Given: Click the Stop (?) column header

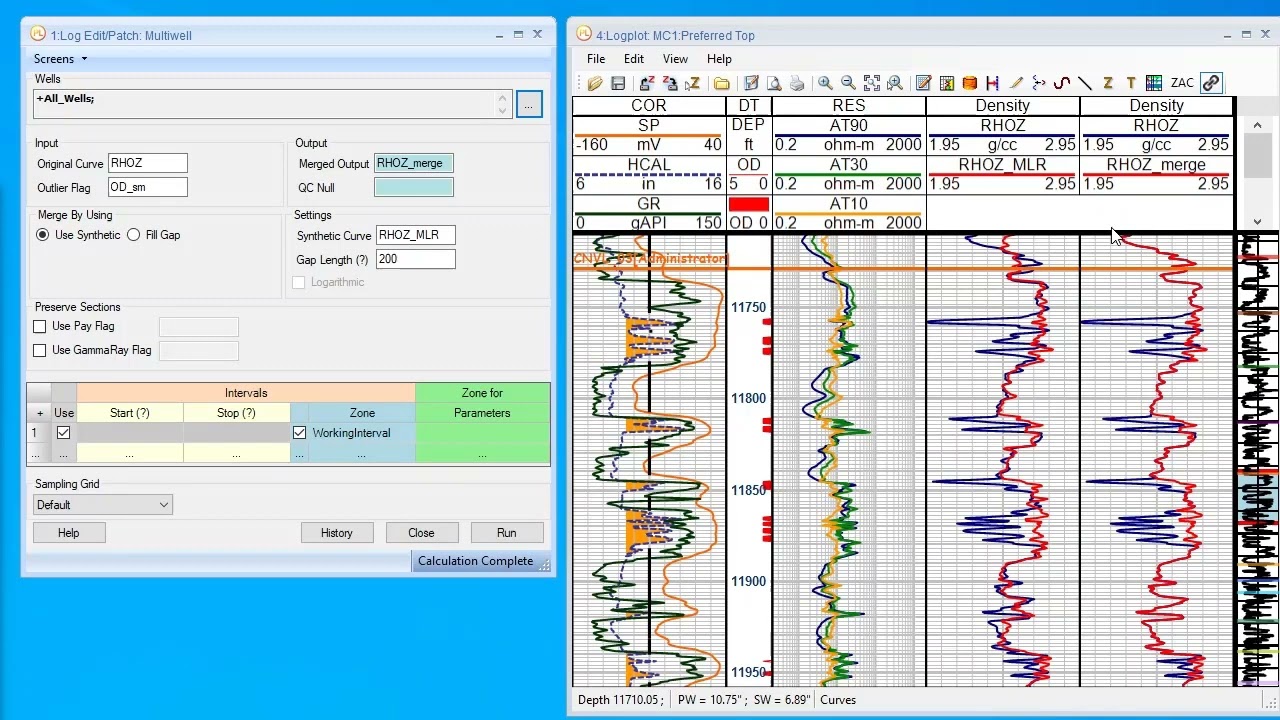Looking at the screenshot, I should coord(236,413).
